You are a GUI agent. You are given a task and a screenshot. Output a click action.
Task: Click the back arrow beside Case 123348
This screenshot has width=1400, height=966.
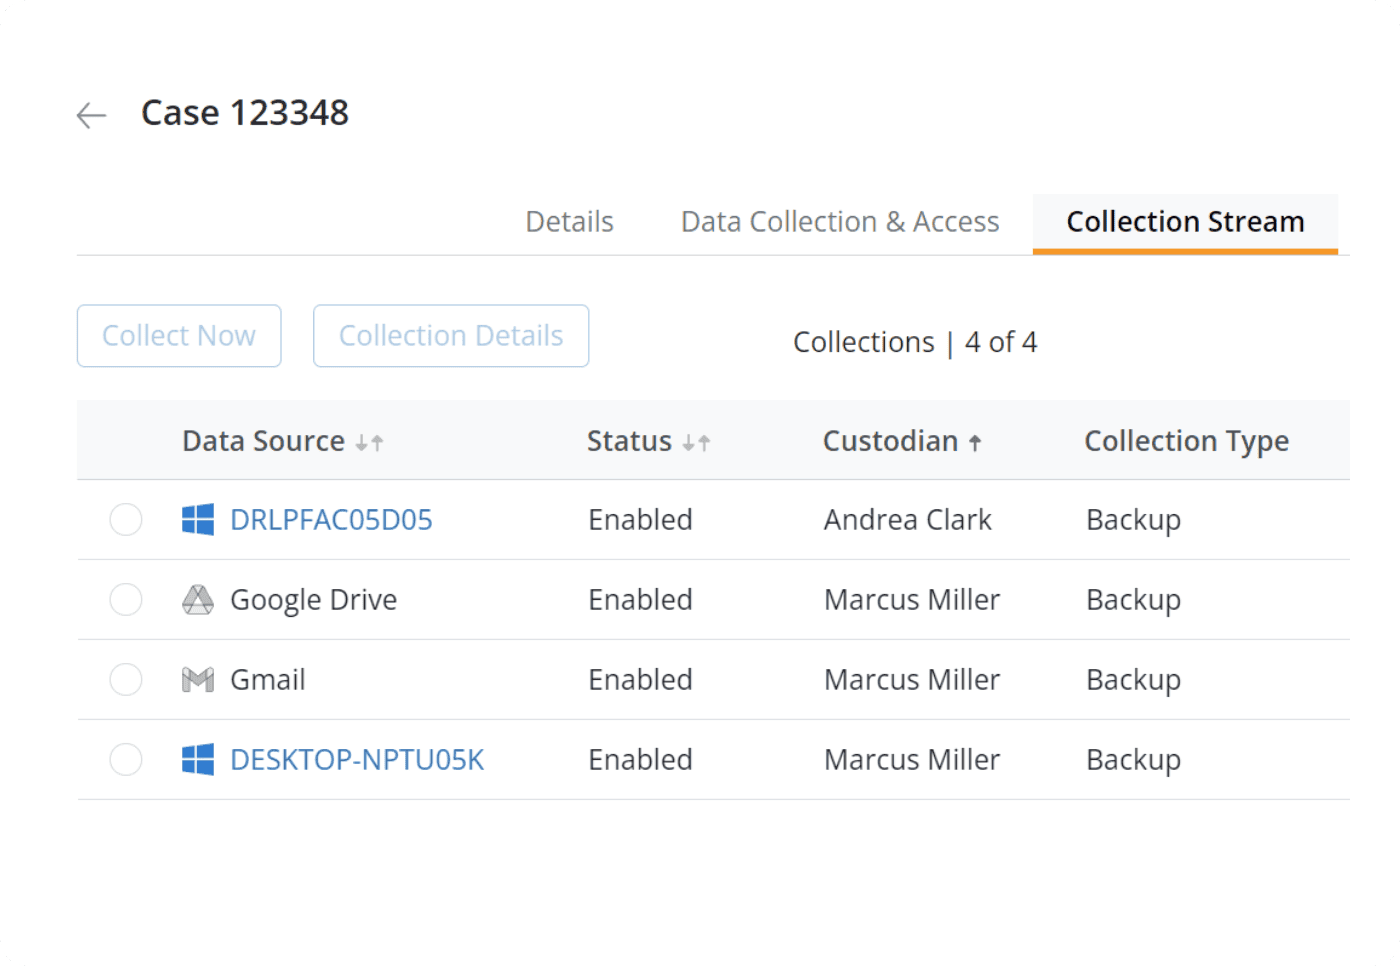coord(91,116)
